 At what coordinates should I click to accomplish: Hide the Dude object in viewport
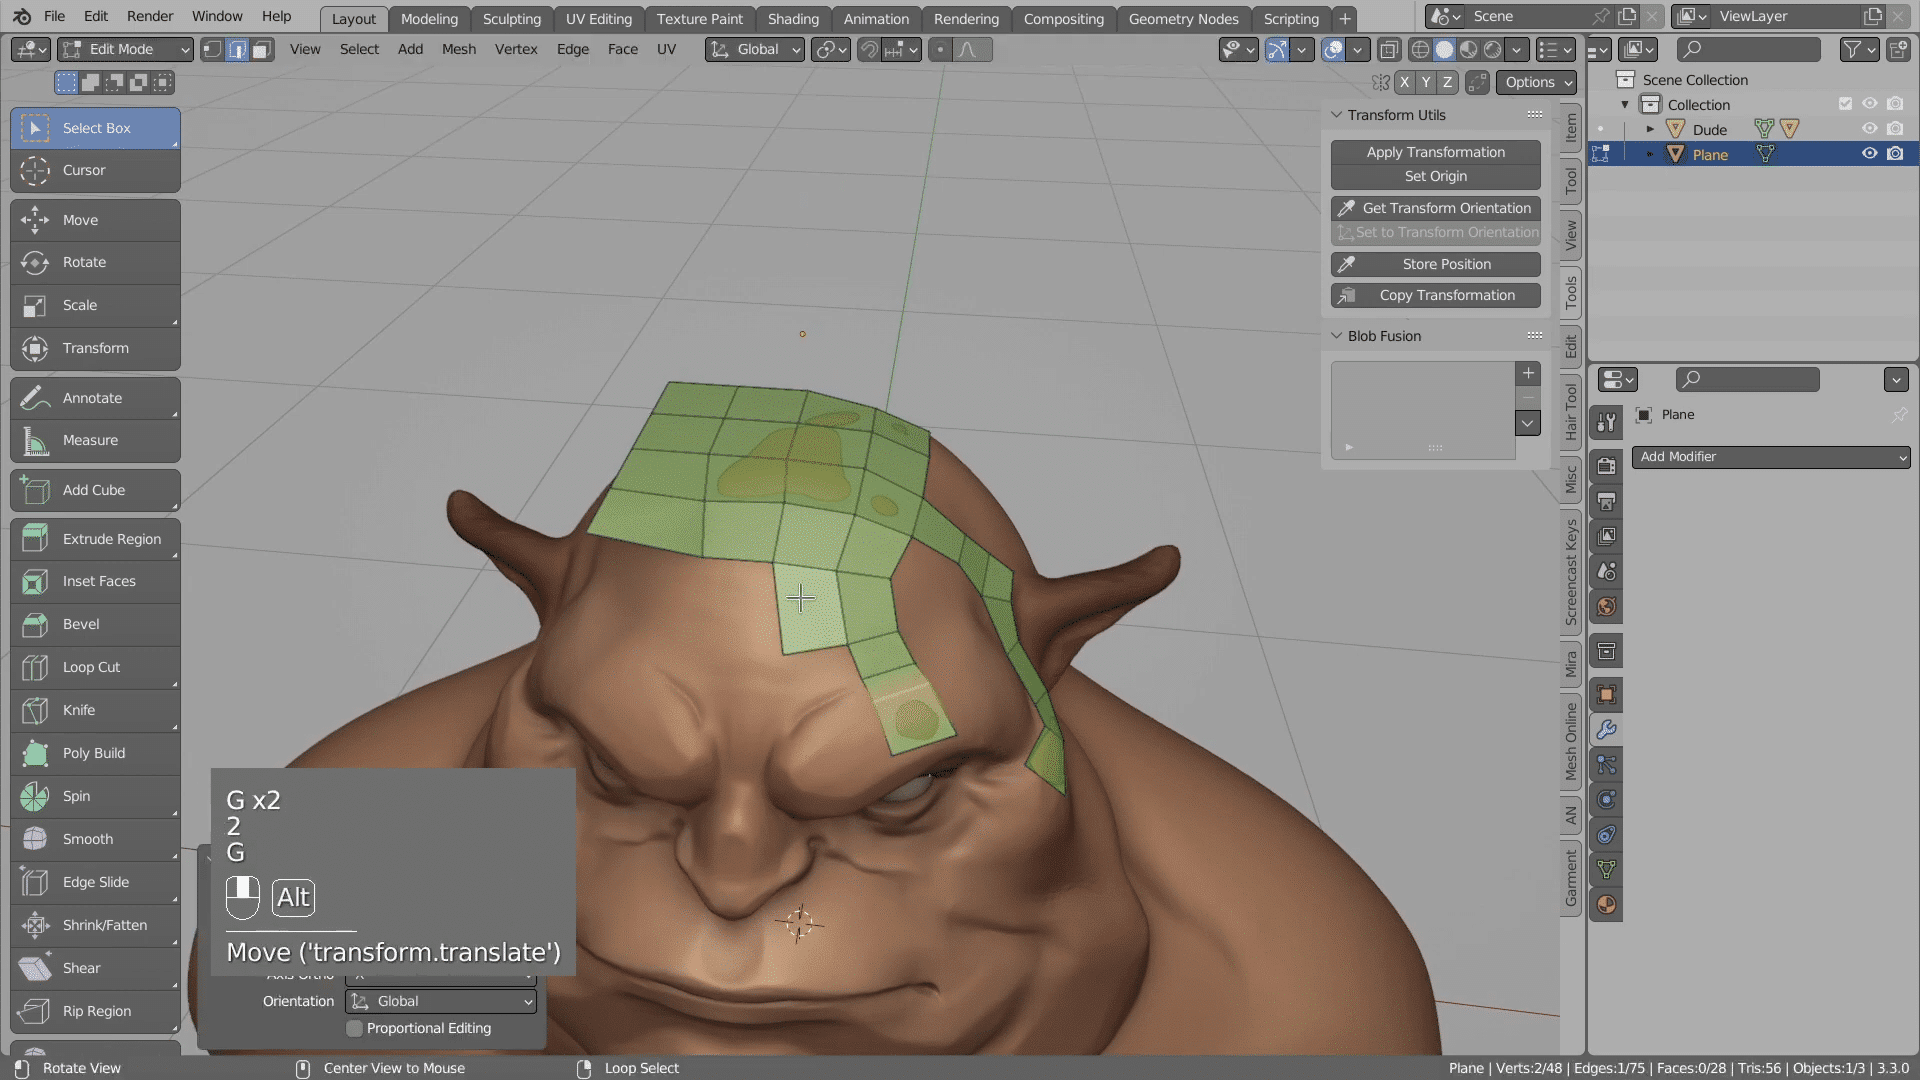click(1869, 129)
